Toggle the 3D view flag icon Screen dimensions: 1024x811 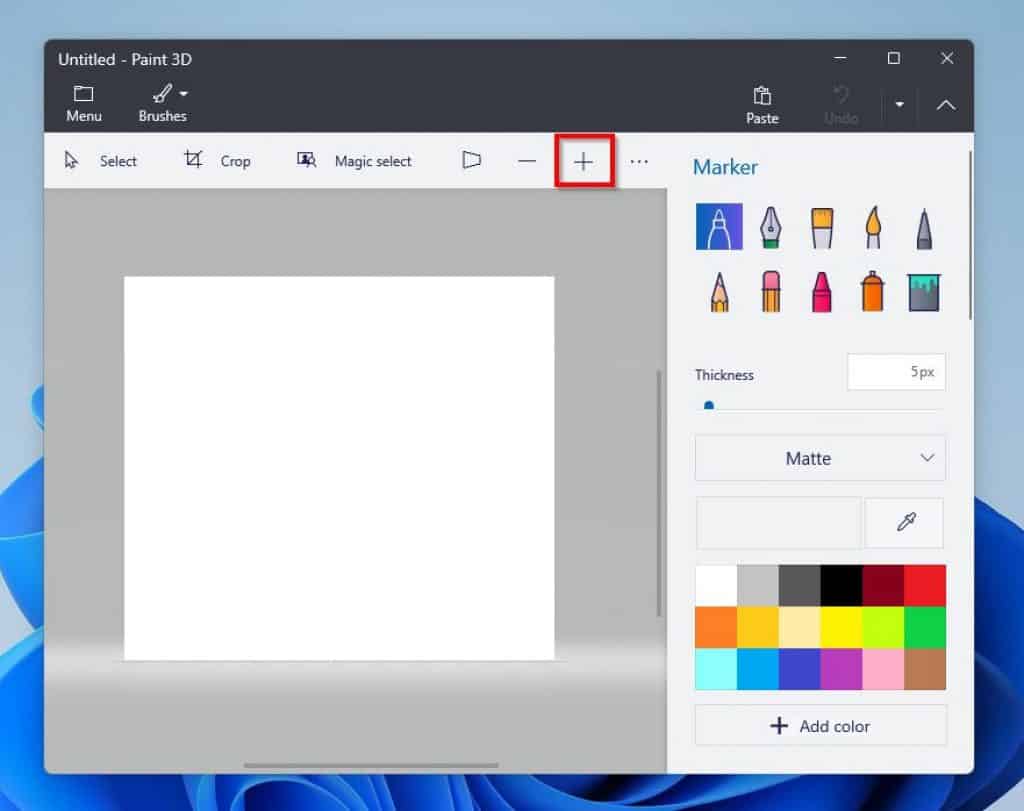click(x=472, y=160)
